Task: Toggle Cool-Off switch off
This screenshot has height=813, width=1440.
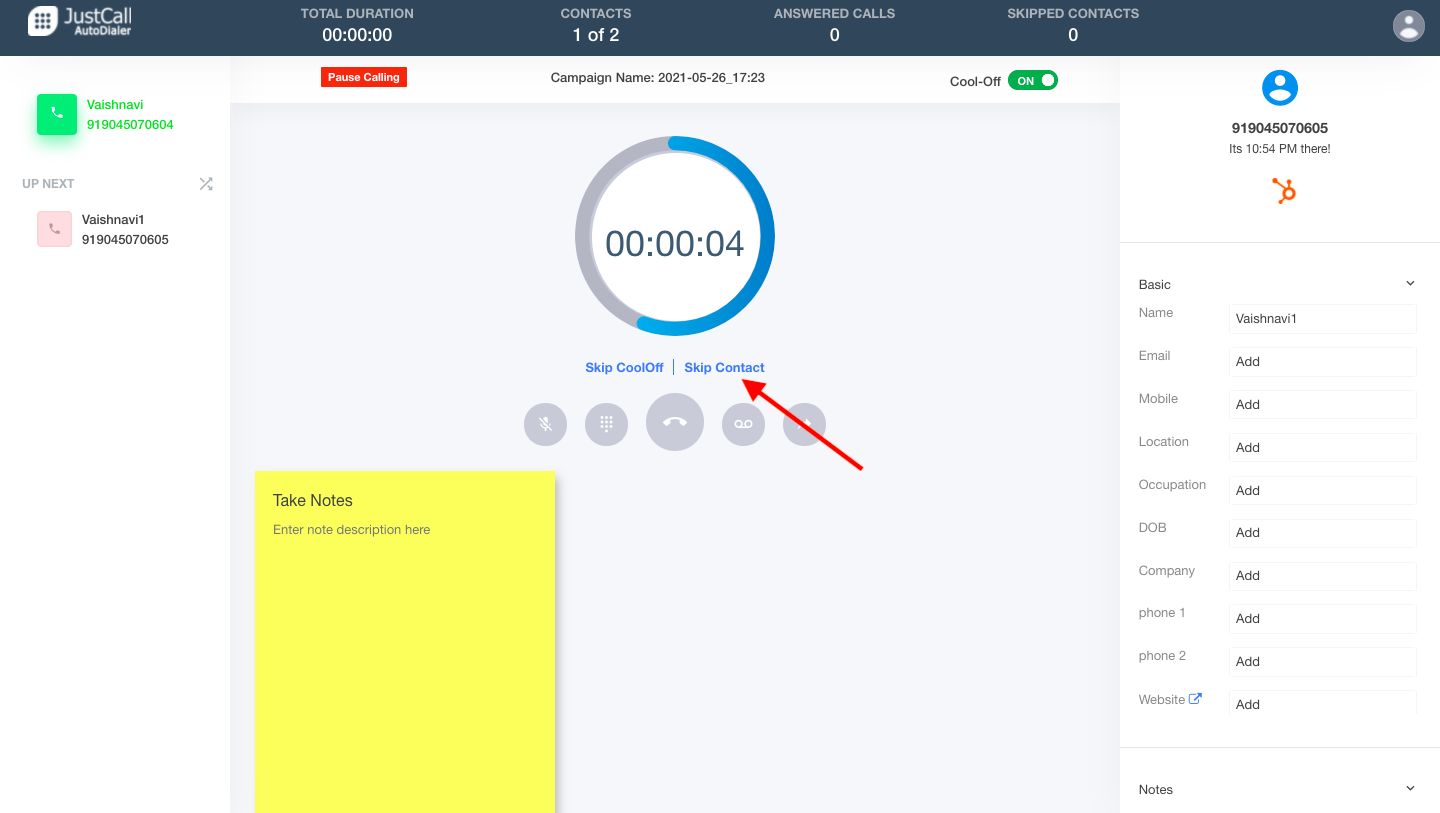Action: (1033, 80)
